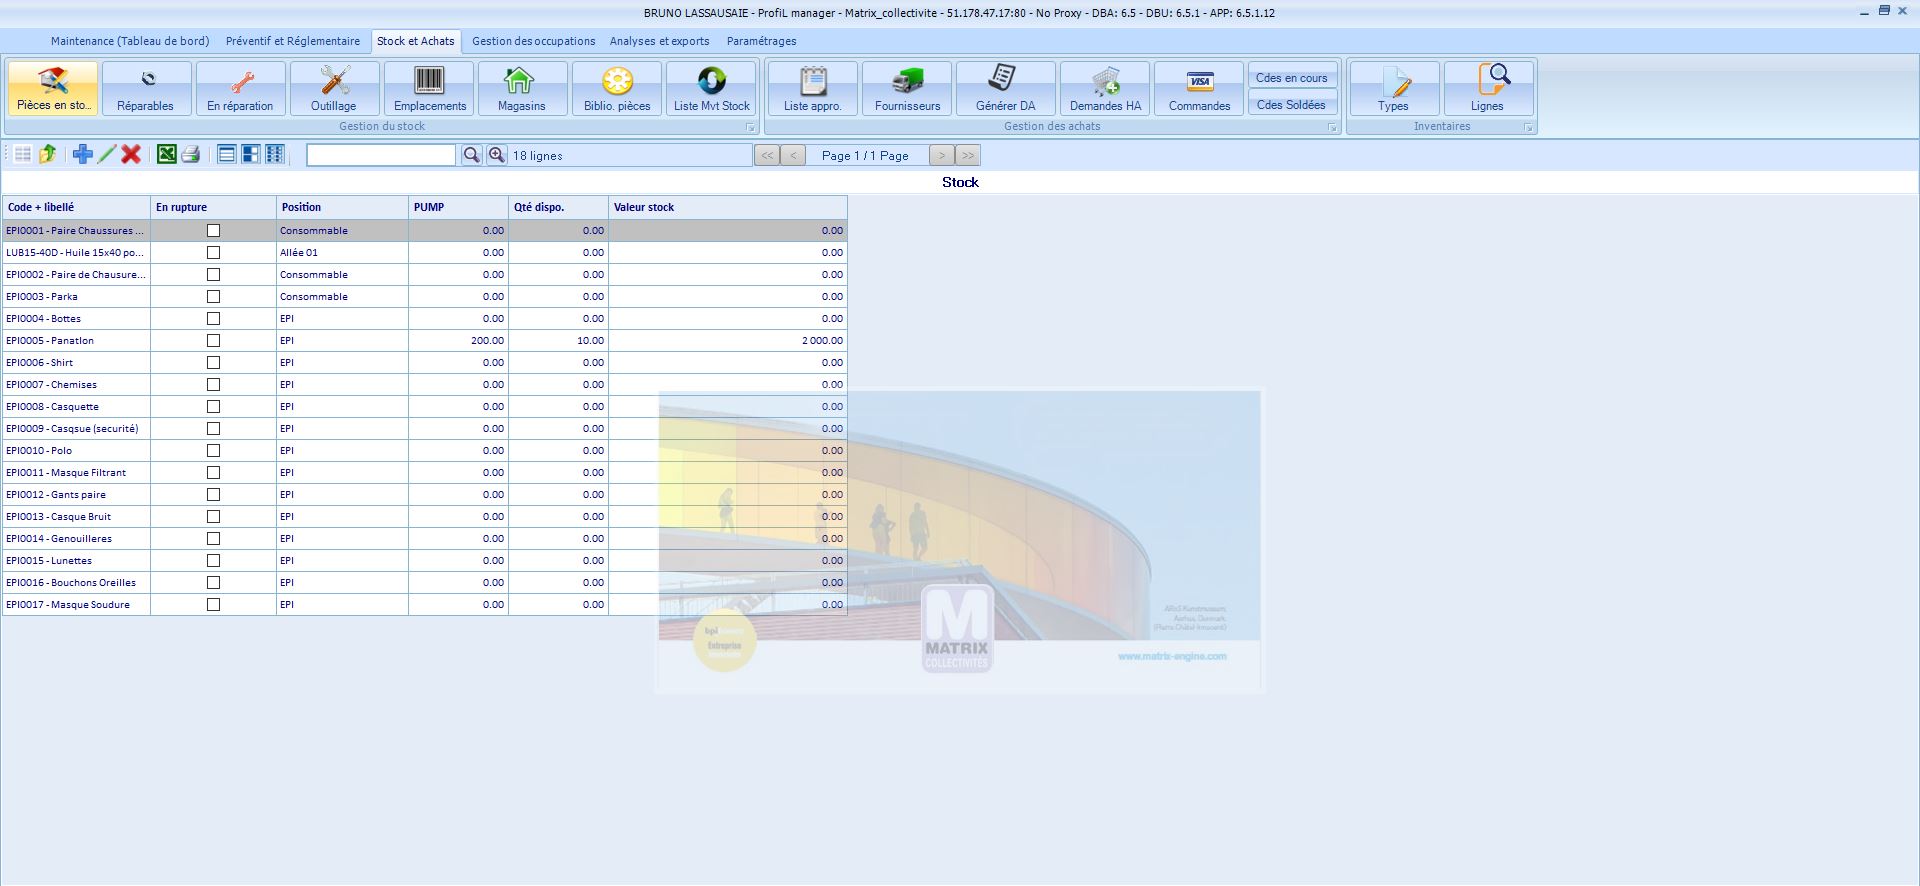Go to next page button

coord(942,155)
